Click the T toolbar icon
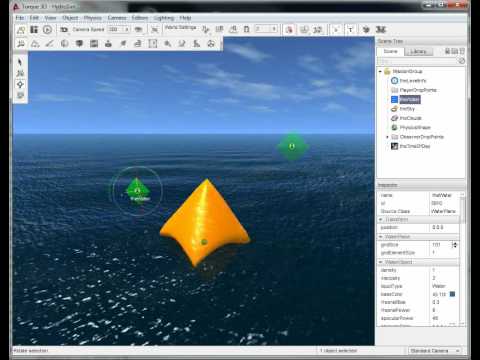This screenshot has height=360, width=480. 350,30
